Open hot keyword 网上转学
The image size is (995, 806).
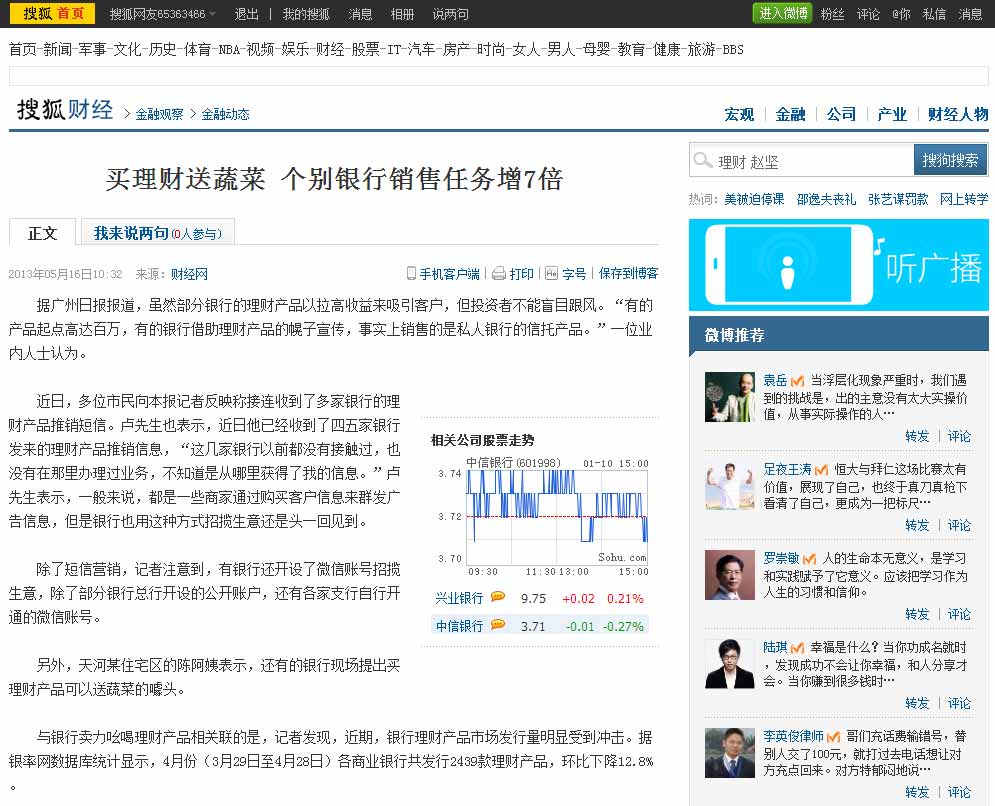point(964,199)
